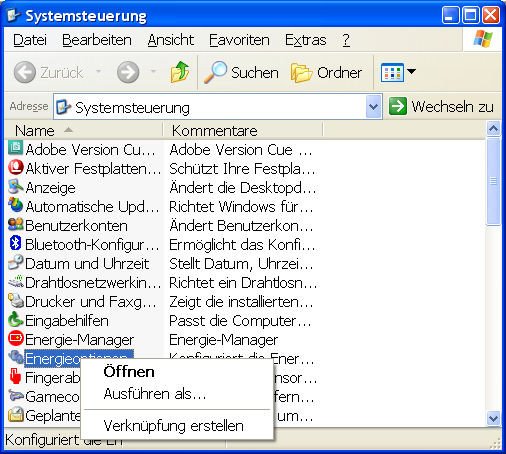Click the address bar Systemsteuerung icon
Image resolution: width=506 pixels, height=454 pixels.
coord(63,107)
